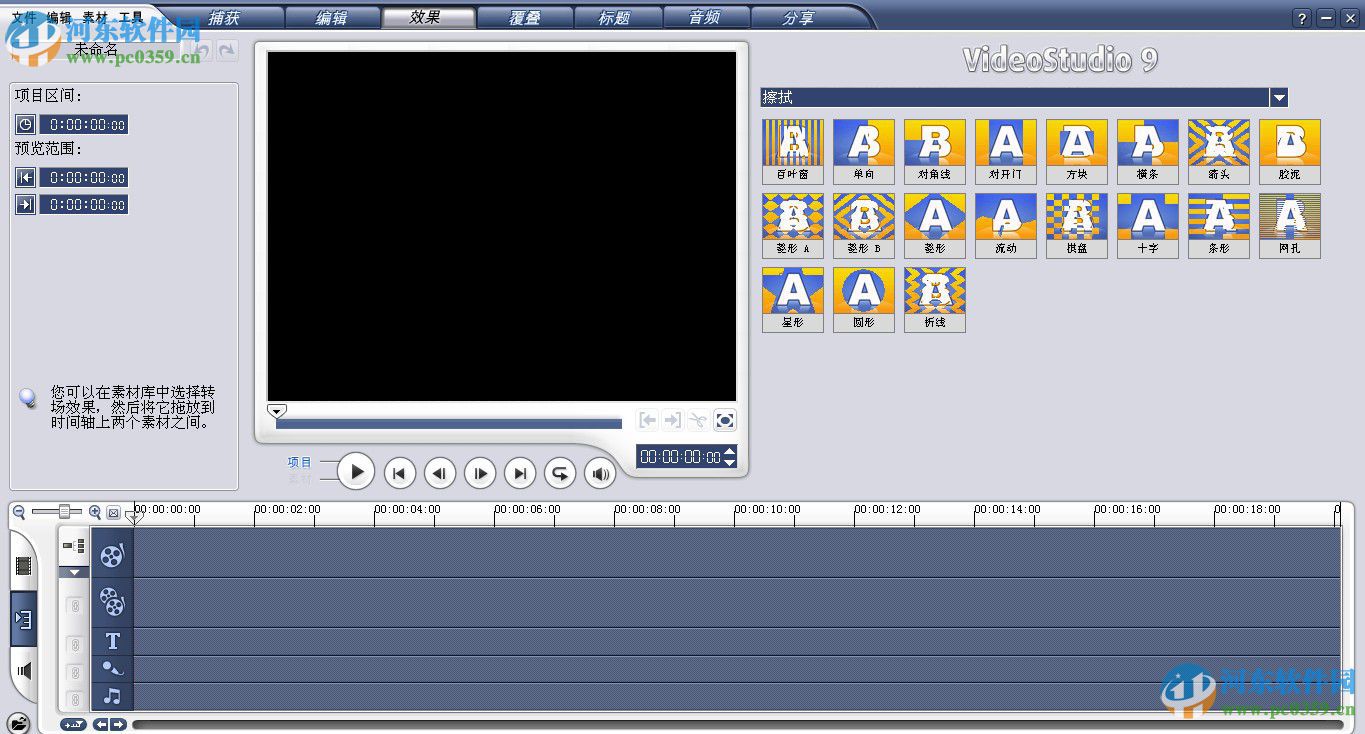This screenshot has width=1365, height=734.
Task: Increase timecode with the up spinner arrow
Action: (x=730, y=451)
